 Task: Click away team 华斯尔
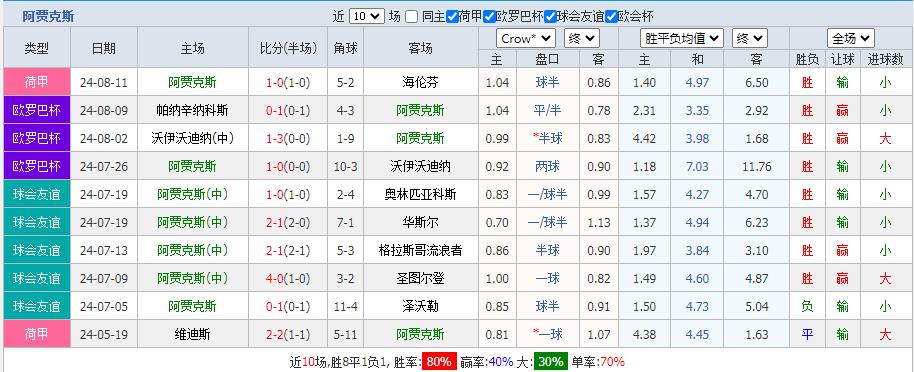[420, 222]
